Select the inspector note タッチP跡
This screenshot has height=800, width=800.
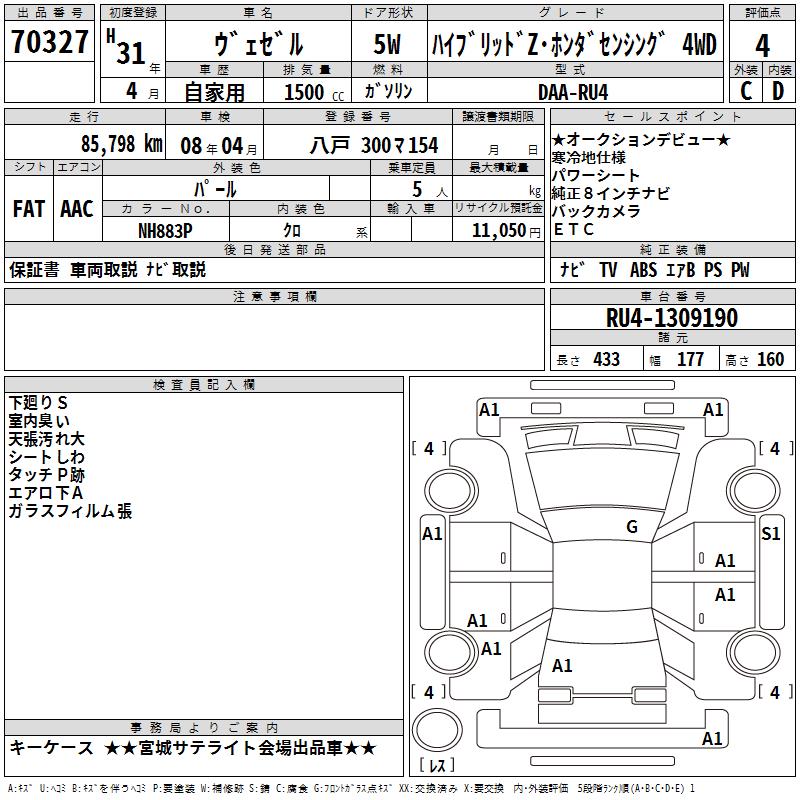click(46, 475)
